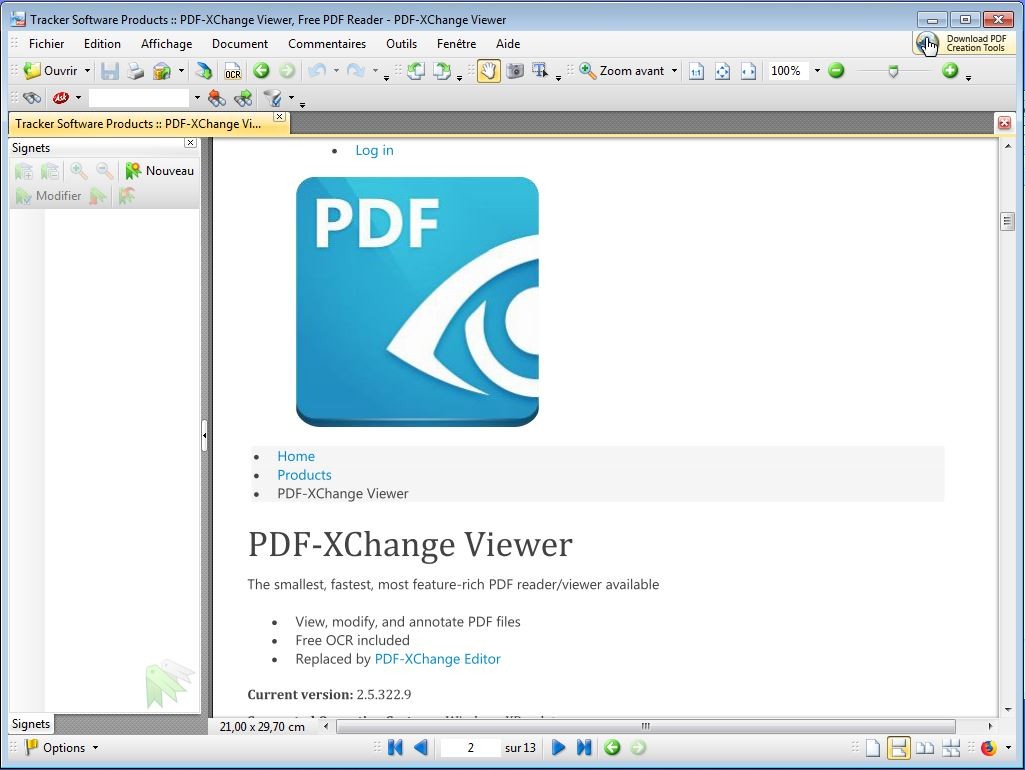This screenshot has height=770, width=1025.
Task: Open the Ouvrir dropdown arrow
Action: pyautogui.click(x=87, y=71)
